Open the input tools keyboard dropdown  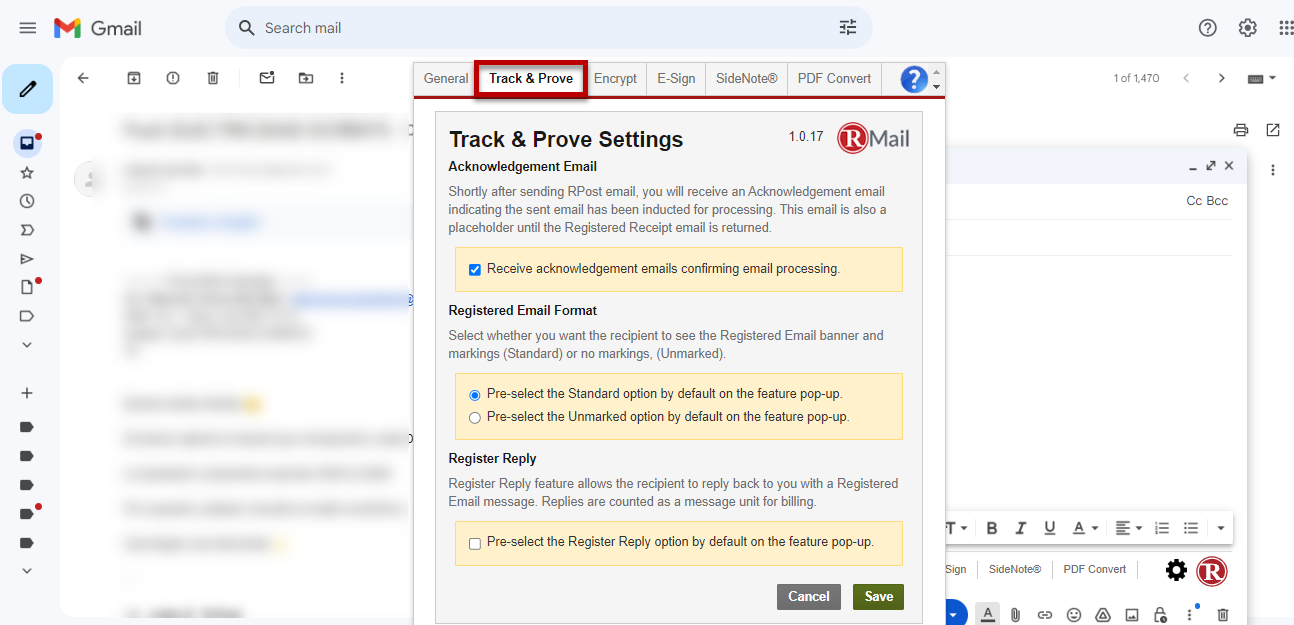pyautogui.click(x=1262, y=78)
